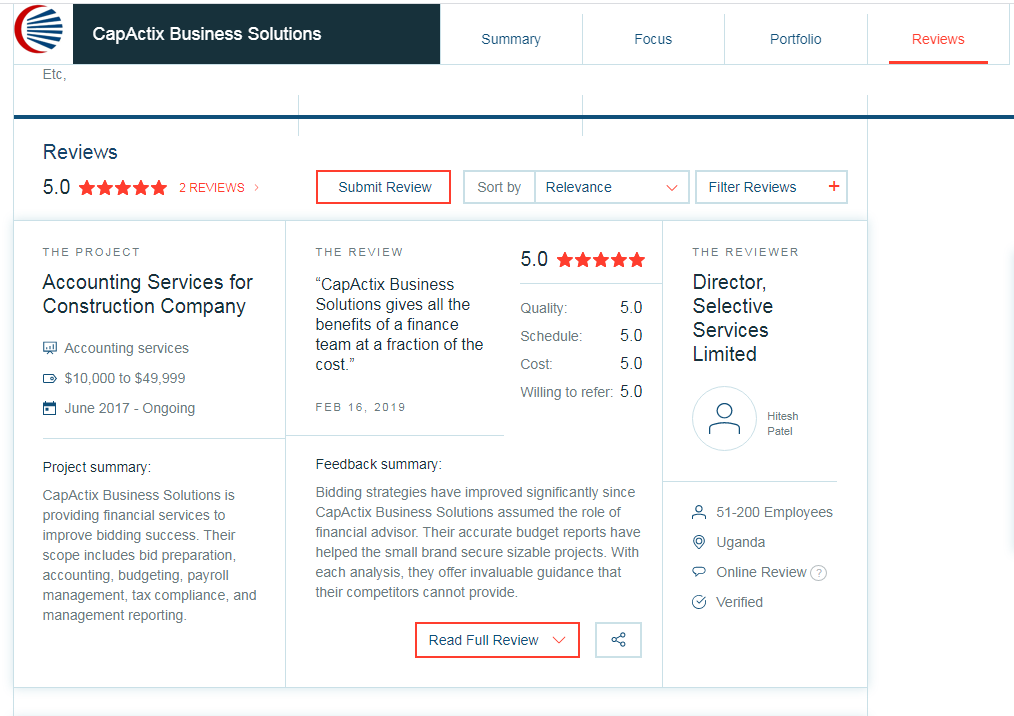
Task: Click the 'Uganda' location text
Action: pyautogui.click(x=740, y=542)
